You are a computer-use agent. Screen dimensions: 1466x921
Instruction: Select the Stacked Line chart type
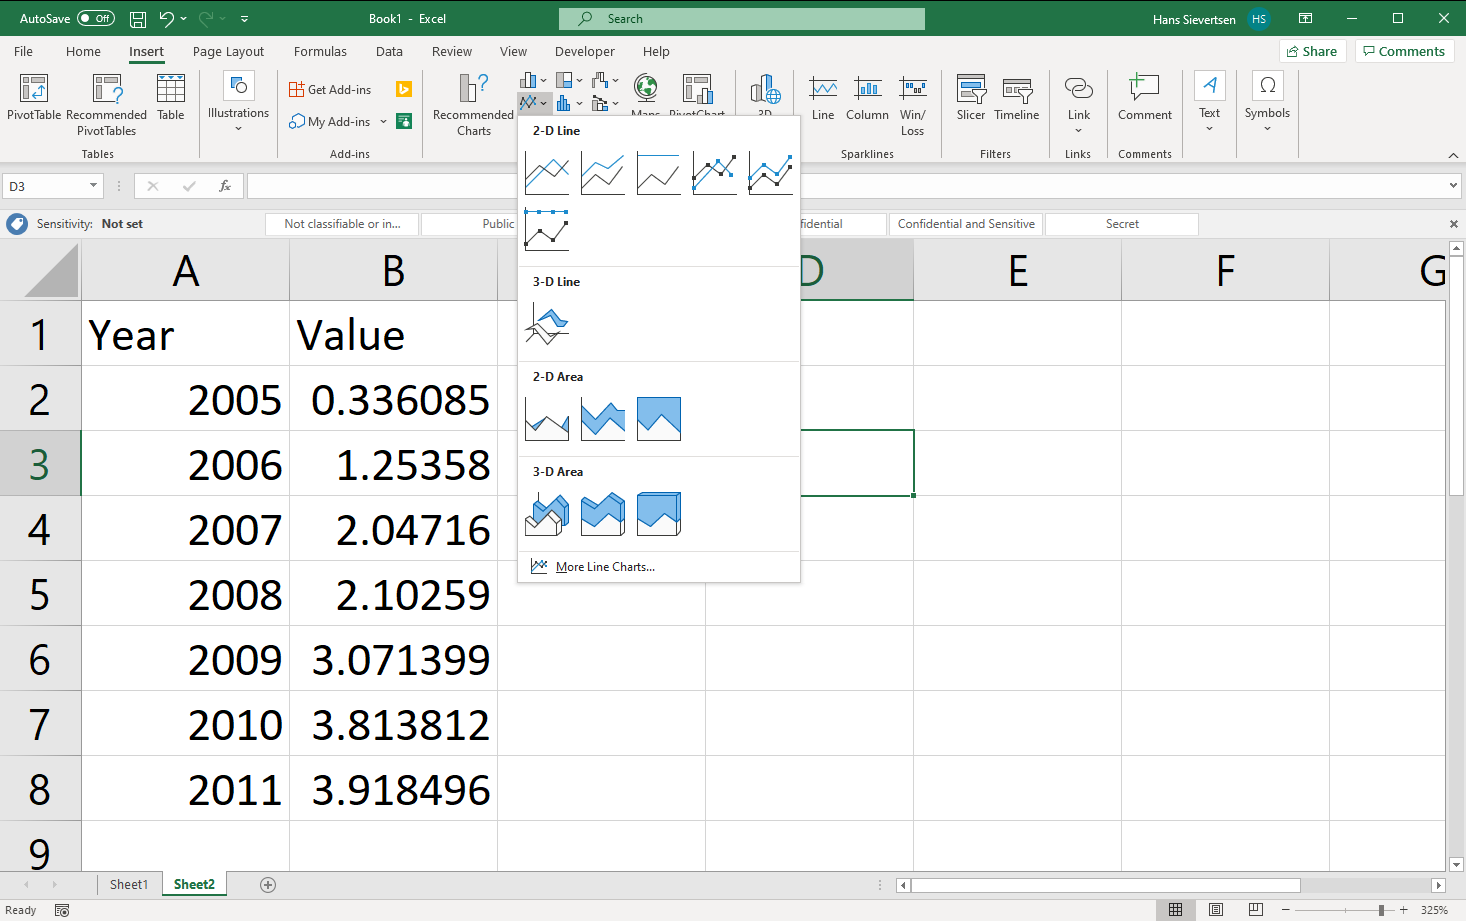(603, 174)
